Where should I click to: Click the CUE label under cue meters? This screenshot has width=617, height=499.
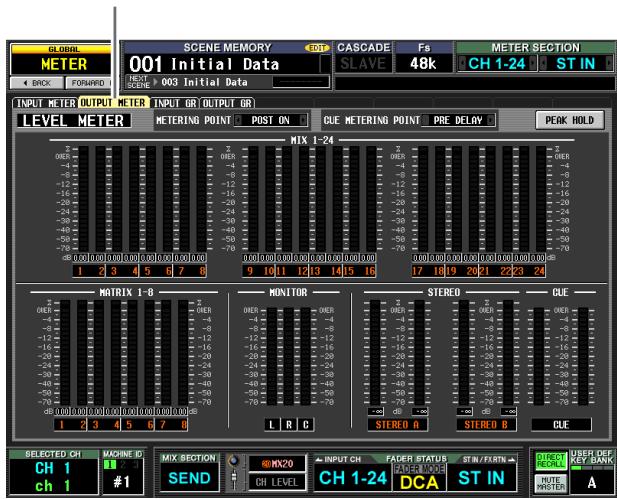coord(561,425)
